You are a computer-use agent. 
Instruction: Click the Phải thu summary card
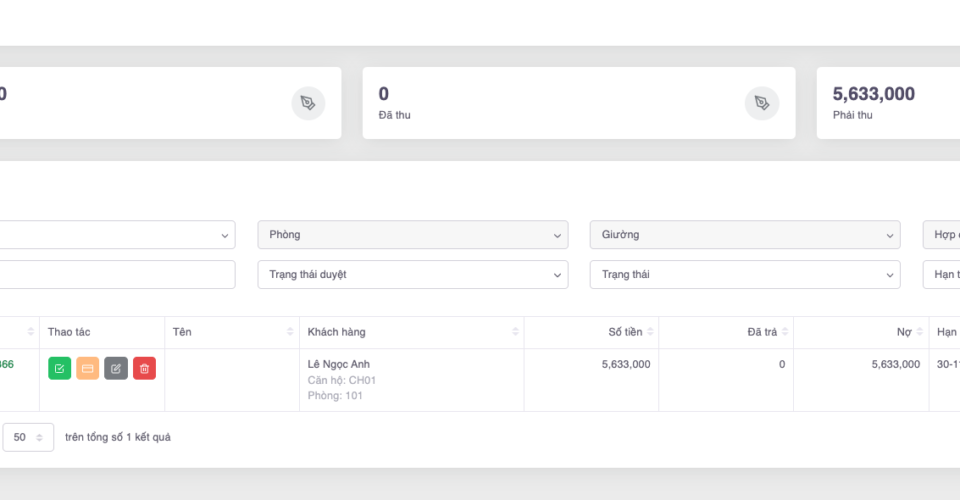point(888,103)
